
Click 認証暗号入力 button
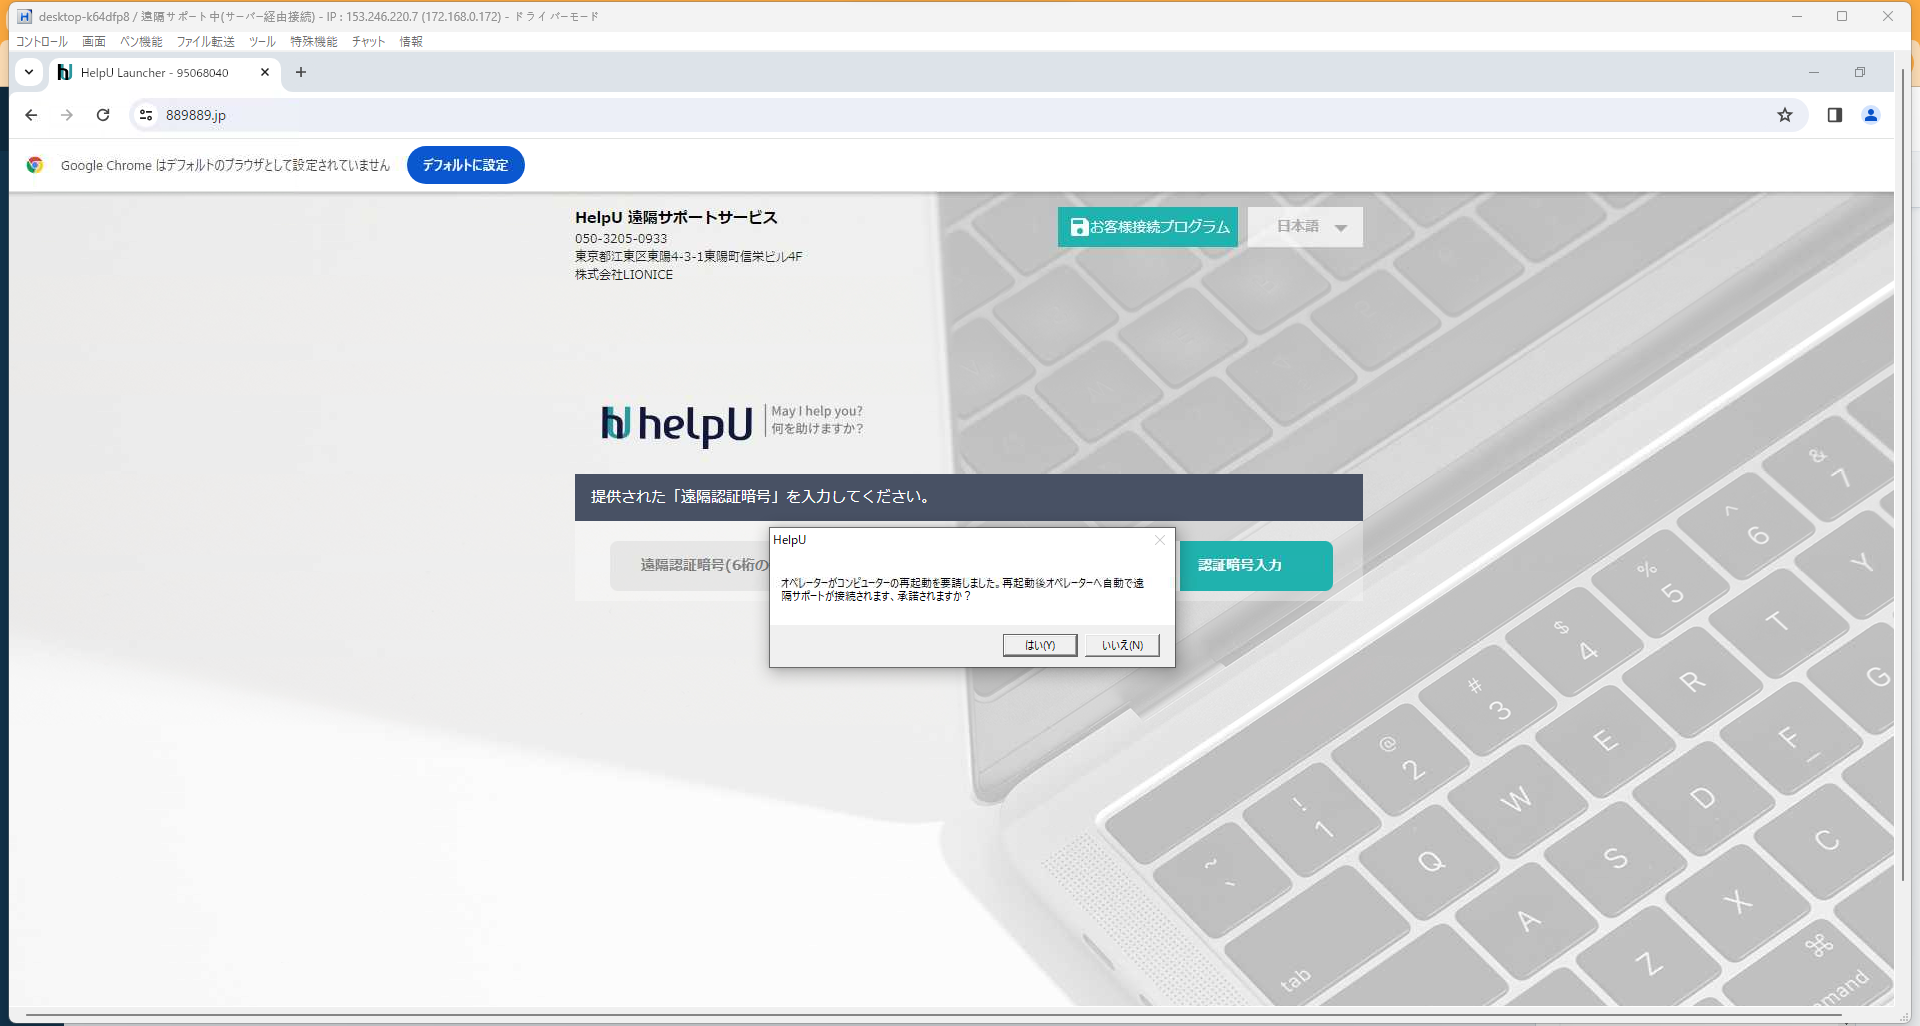(x=1256, y=566)
